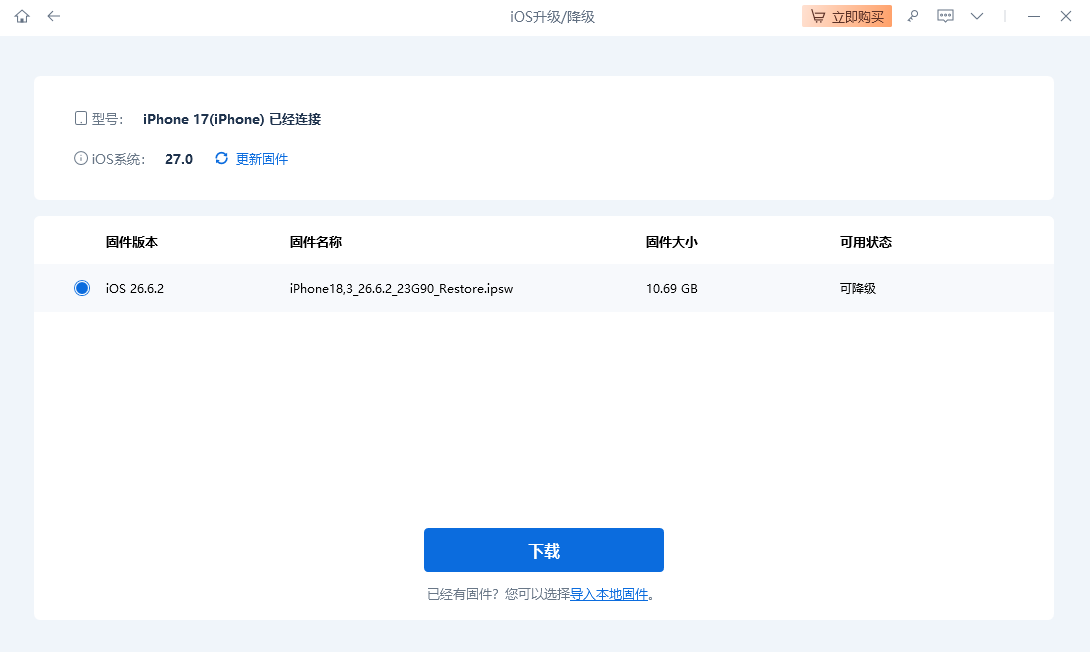The height and width of the screenshot is (652, 1090).
Task: Open the key registration icon
Action: pos(913,16)
